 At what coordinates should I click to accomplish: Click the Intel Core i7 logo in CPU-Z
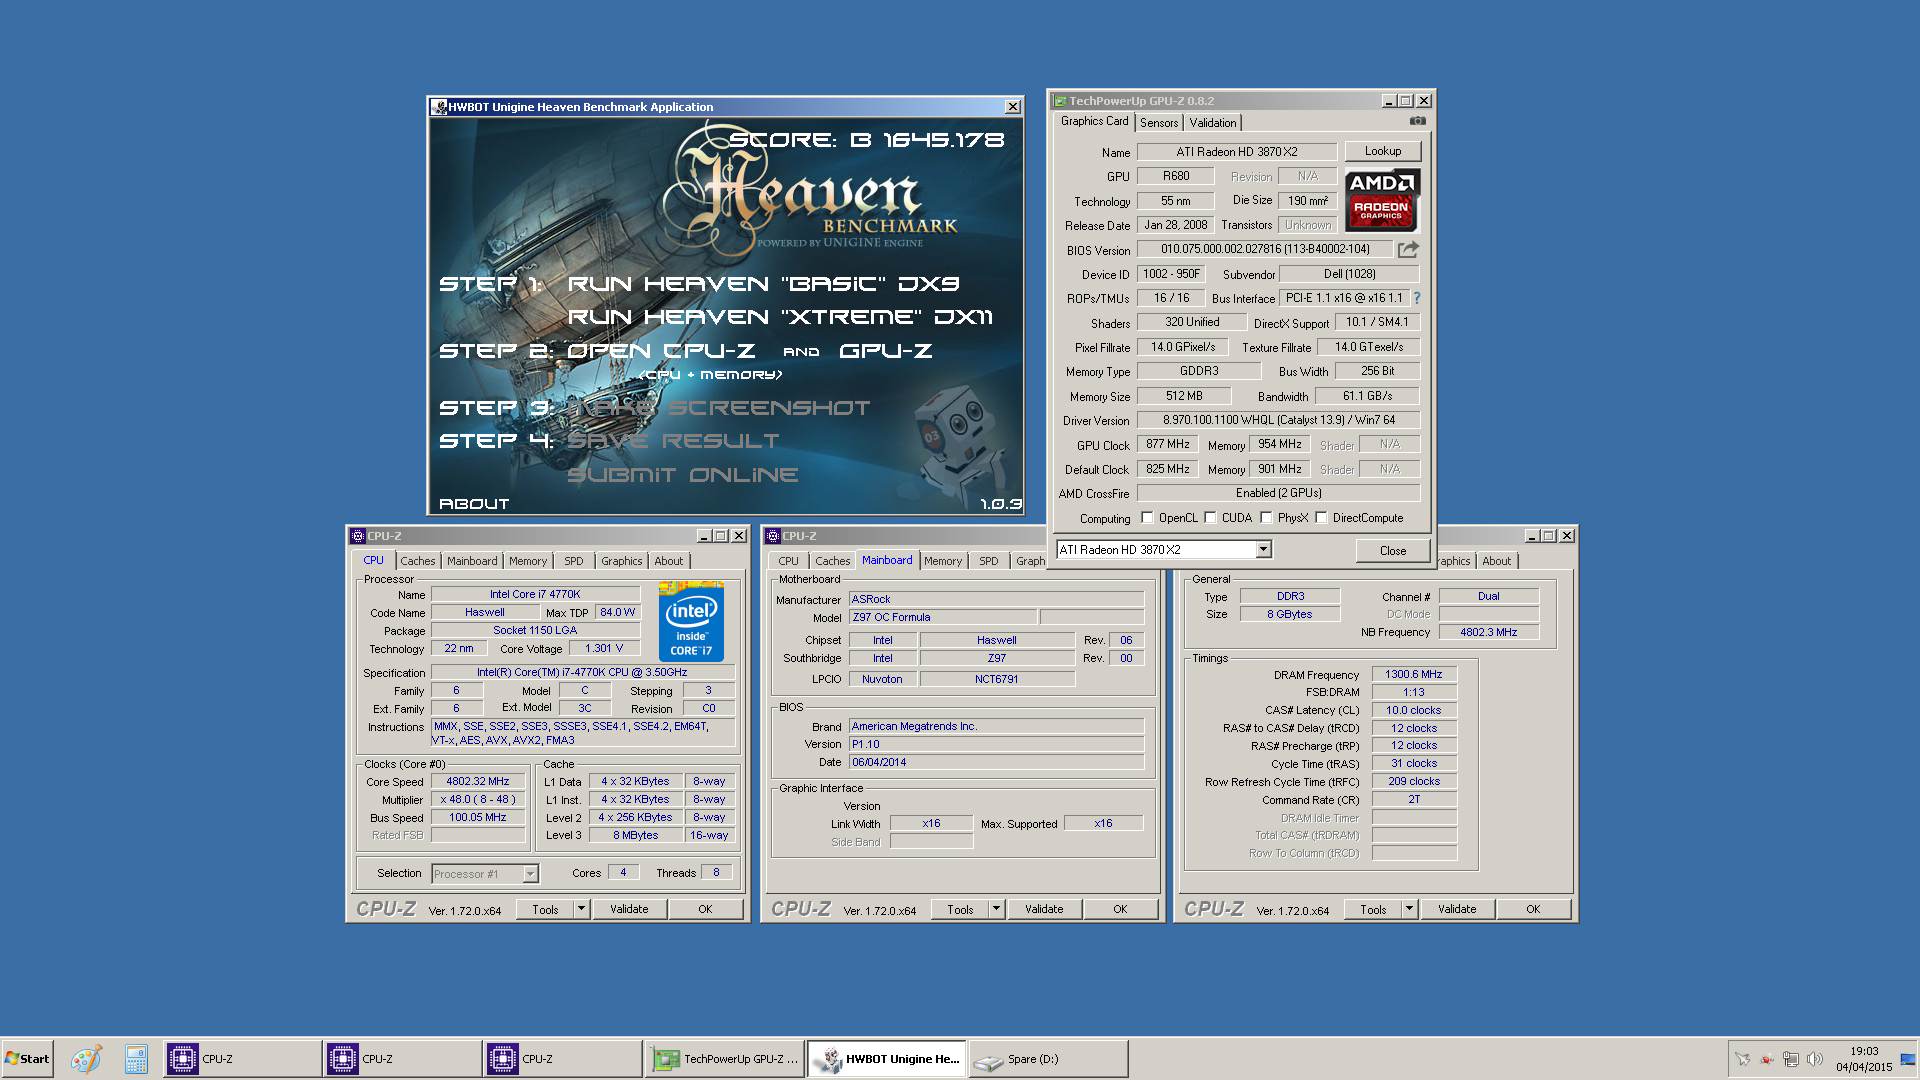(691, 622)
